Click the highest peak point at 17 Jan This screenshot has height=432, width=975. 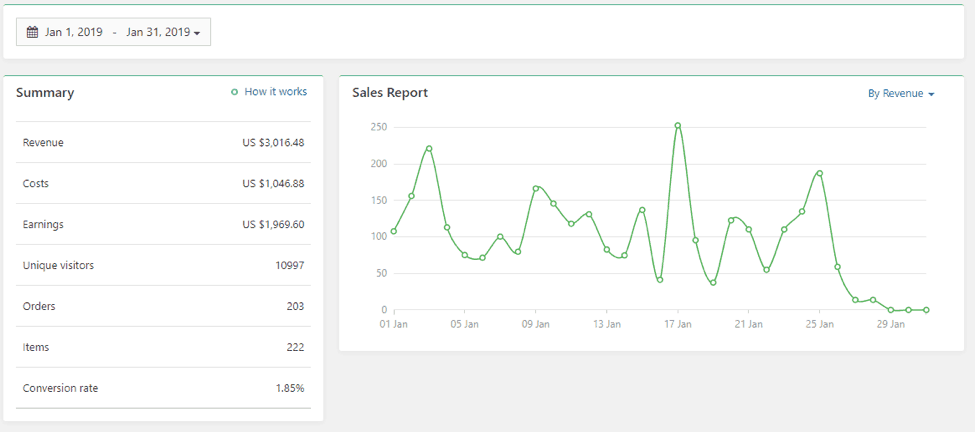678,126
